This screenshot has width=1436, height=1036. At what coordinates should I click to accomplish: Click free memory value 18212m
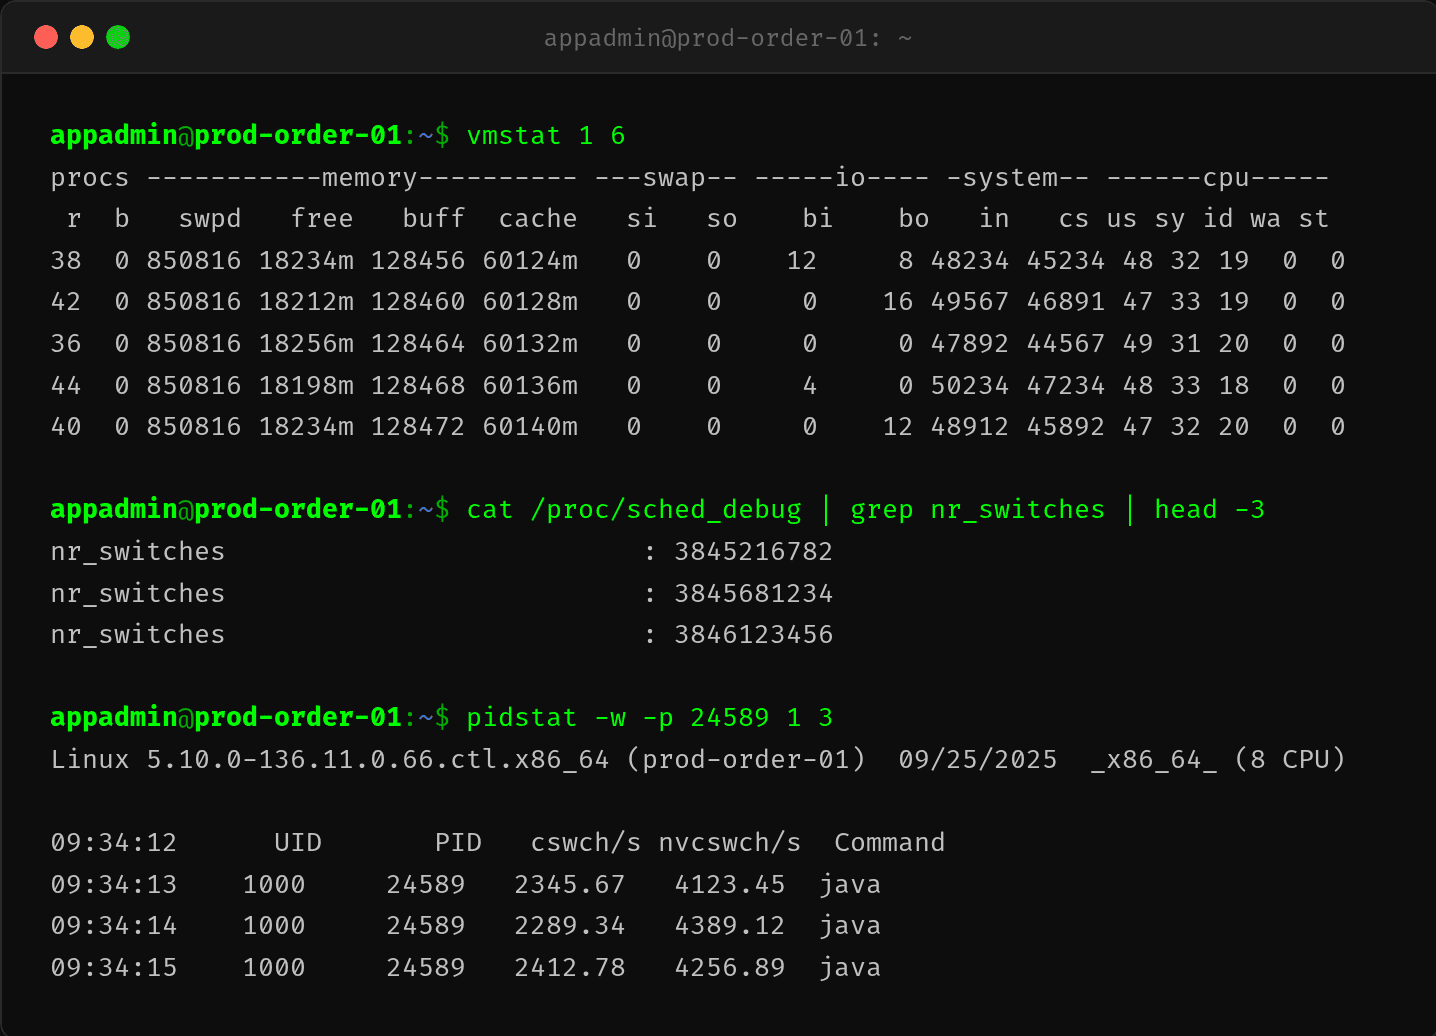(306, 301)
